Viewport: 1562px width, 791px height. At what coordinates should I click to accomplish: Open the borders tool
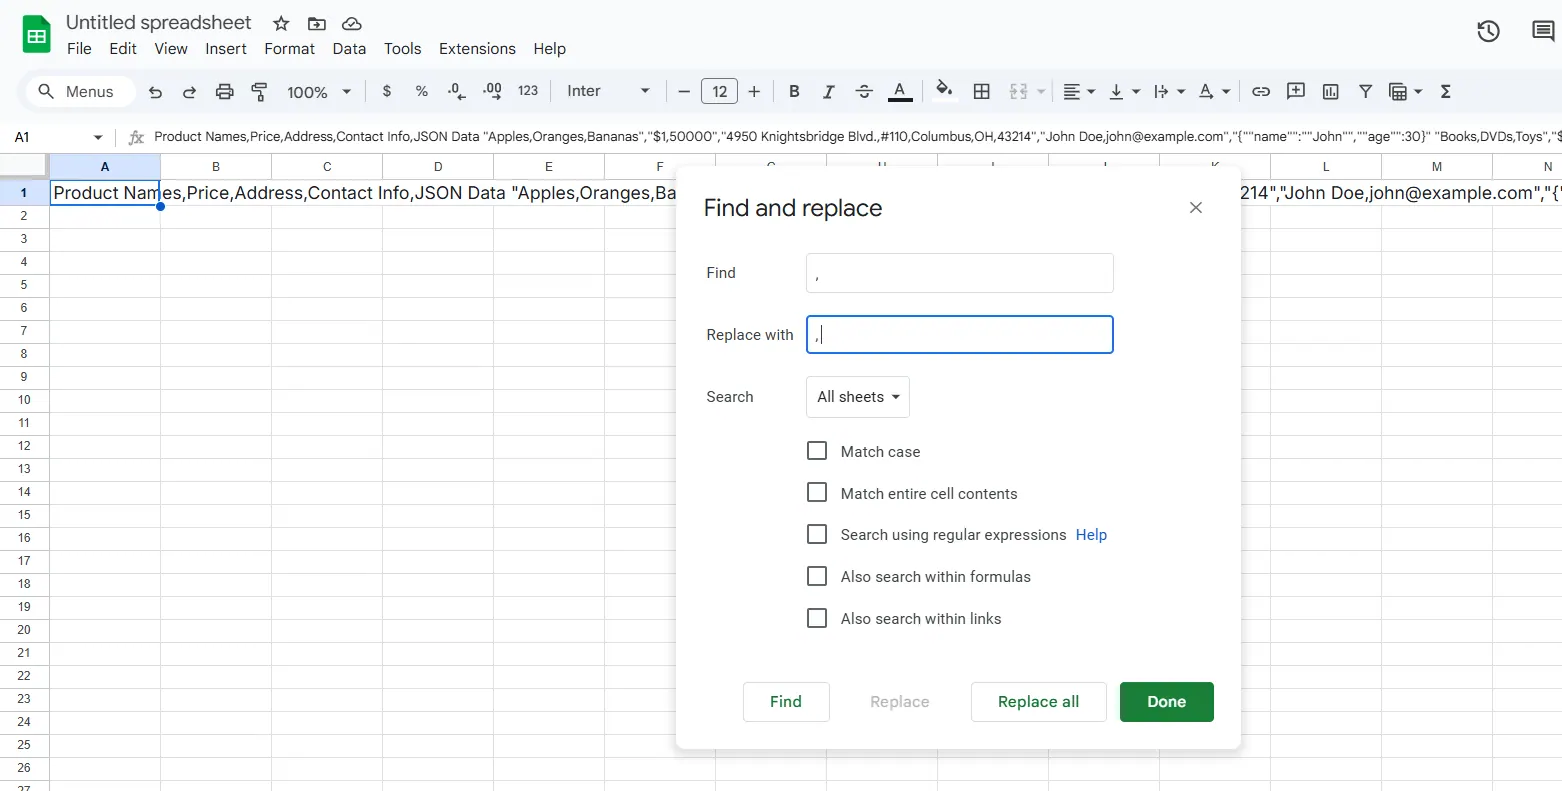click(x=981, y=92)
